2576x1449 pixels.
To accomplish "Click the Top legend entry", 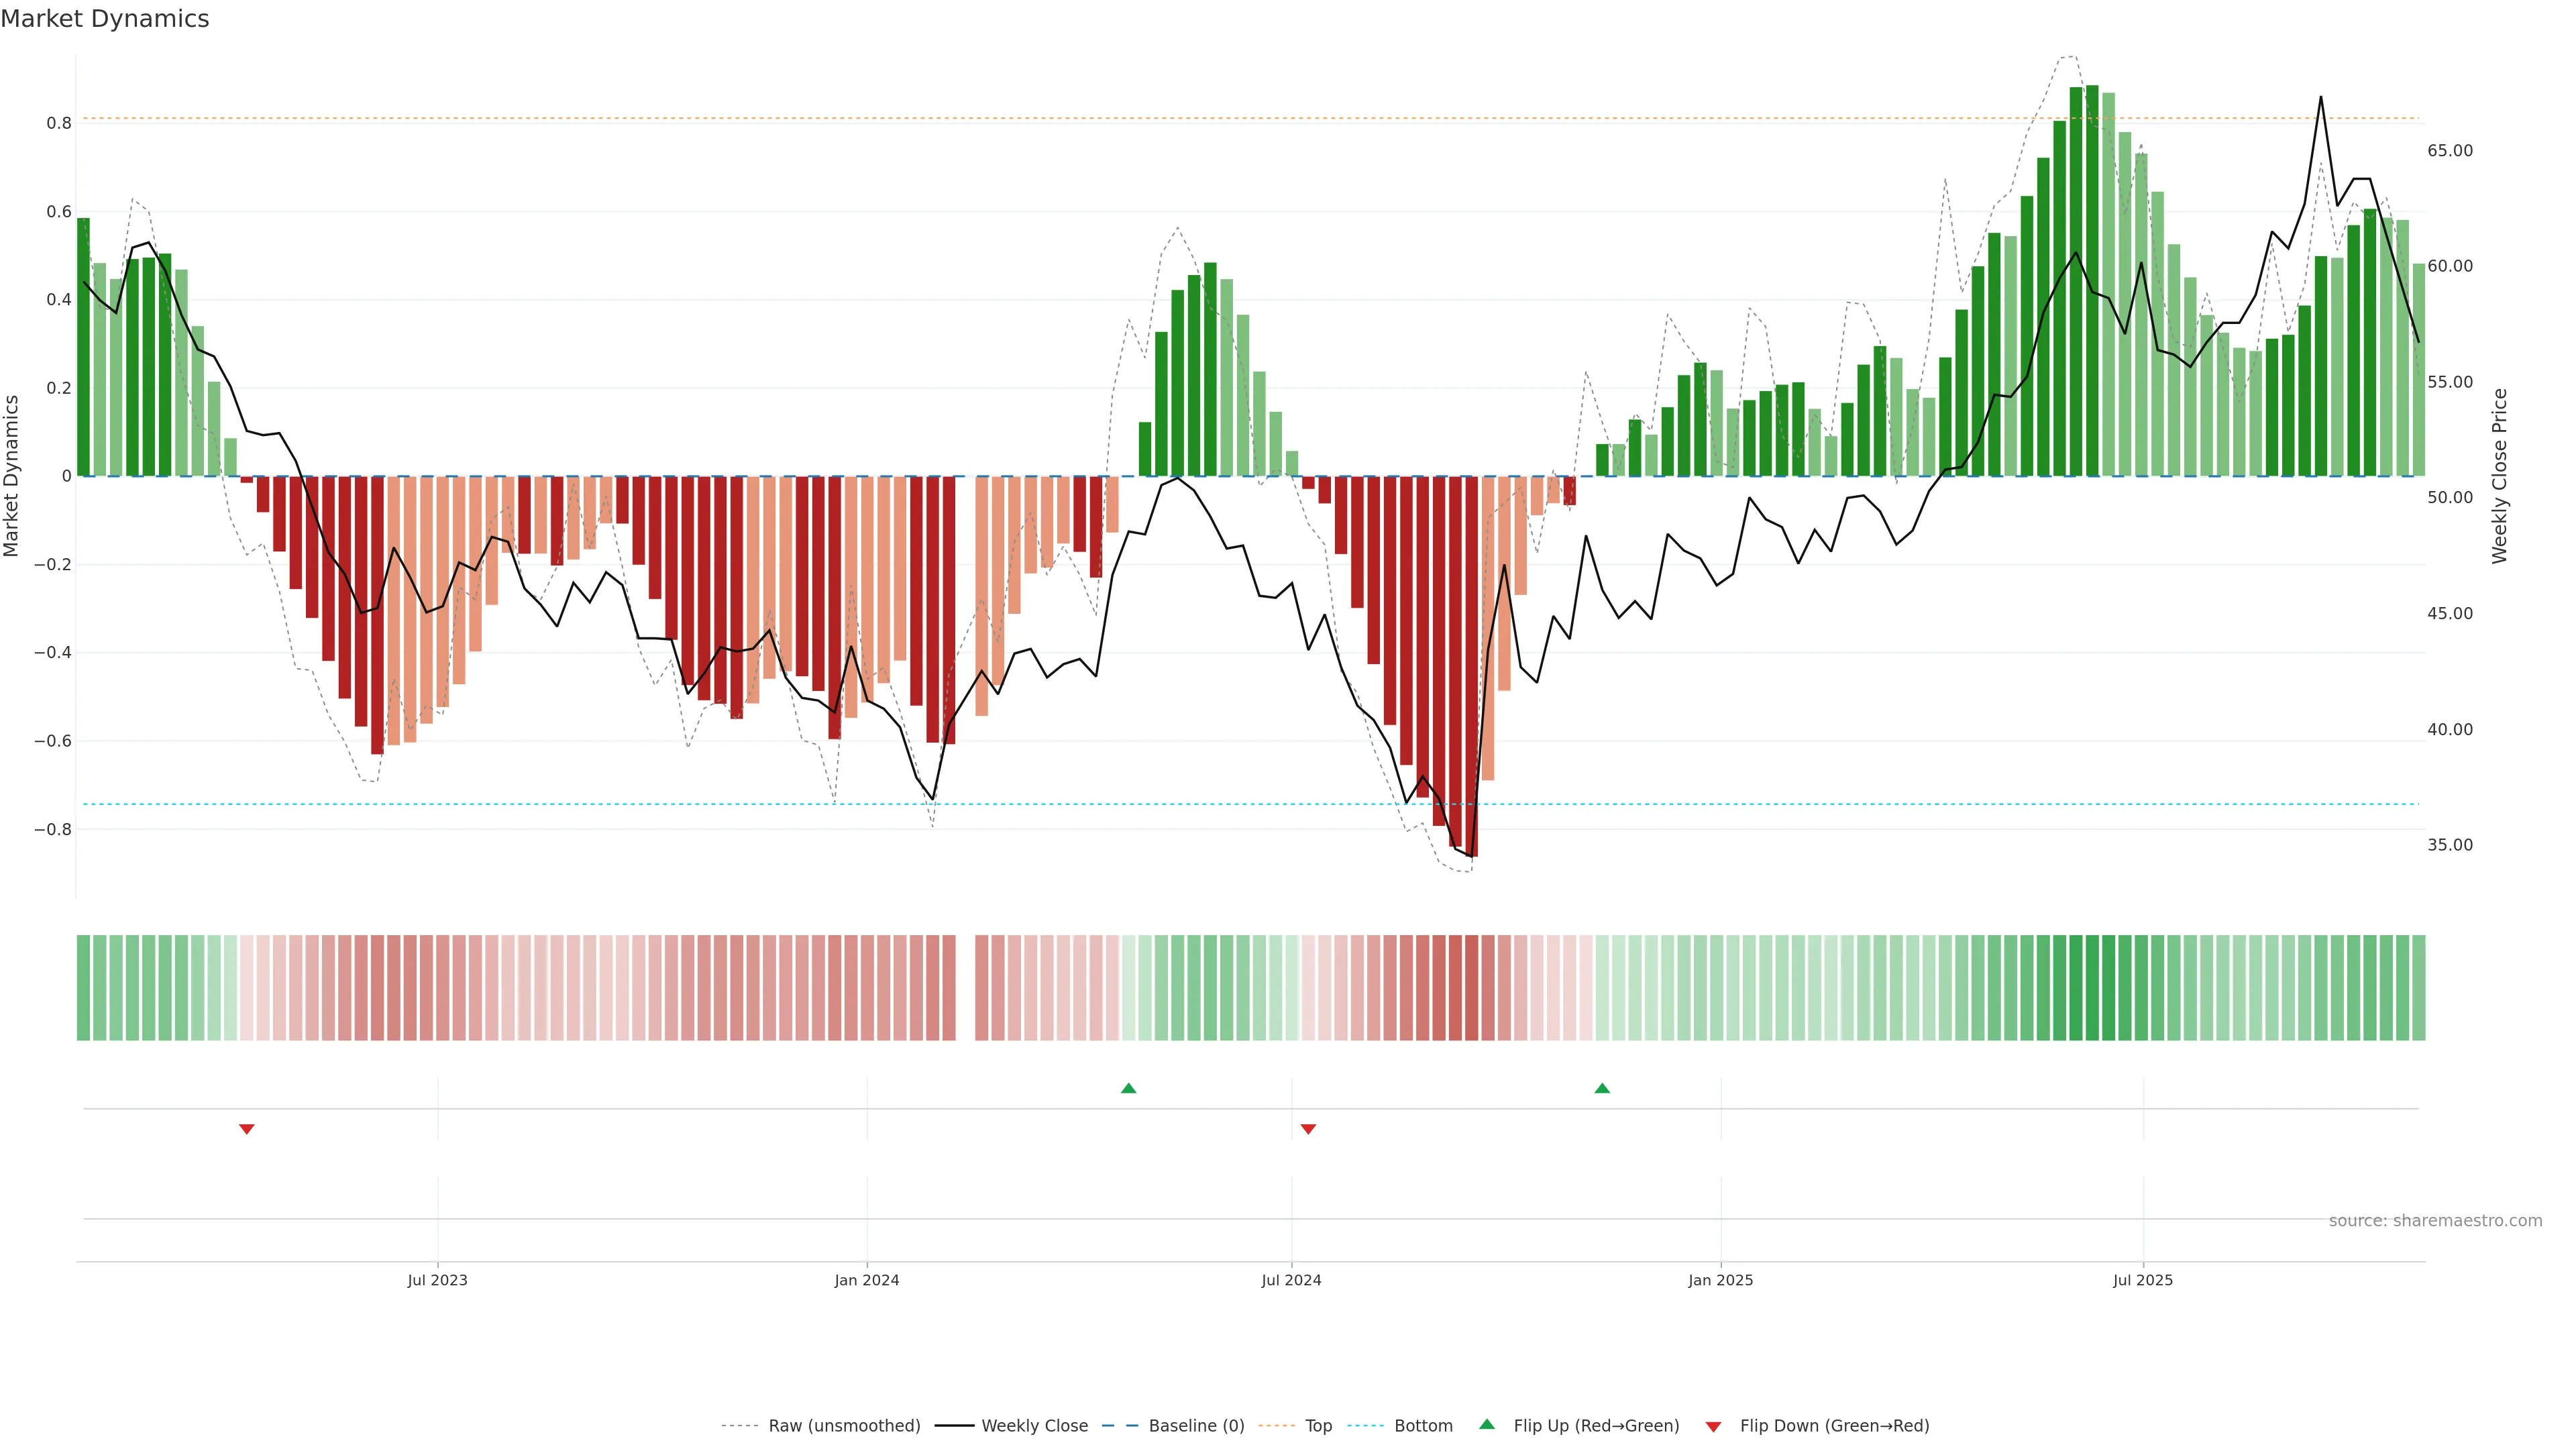I will [1318, 1426].
